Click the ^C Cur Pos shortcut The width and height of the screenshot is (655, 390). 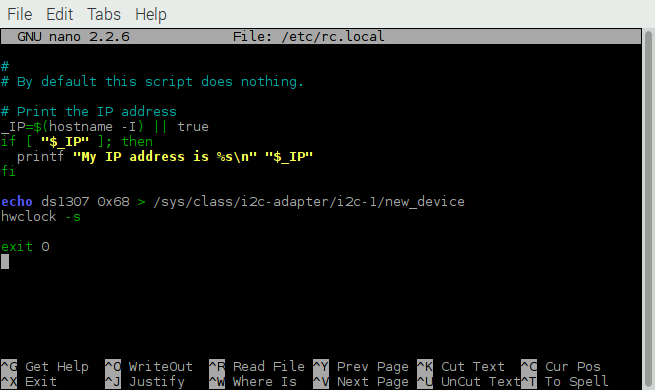pyautogui.click(x=561, y=367)
